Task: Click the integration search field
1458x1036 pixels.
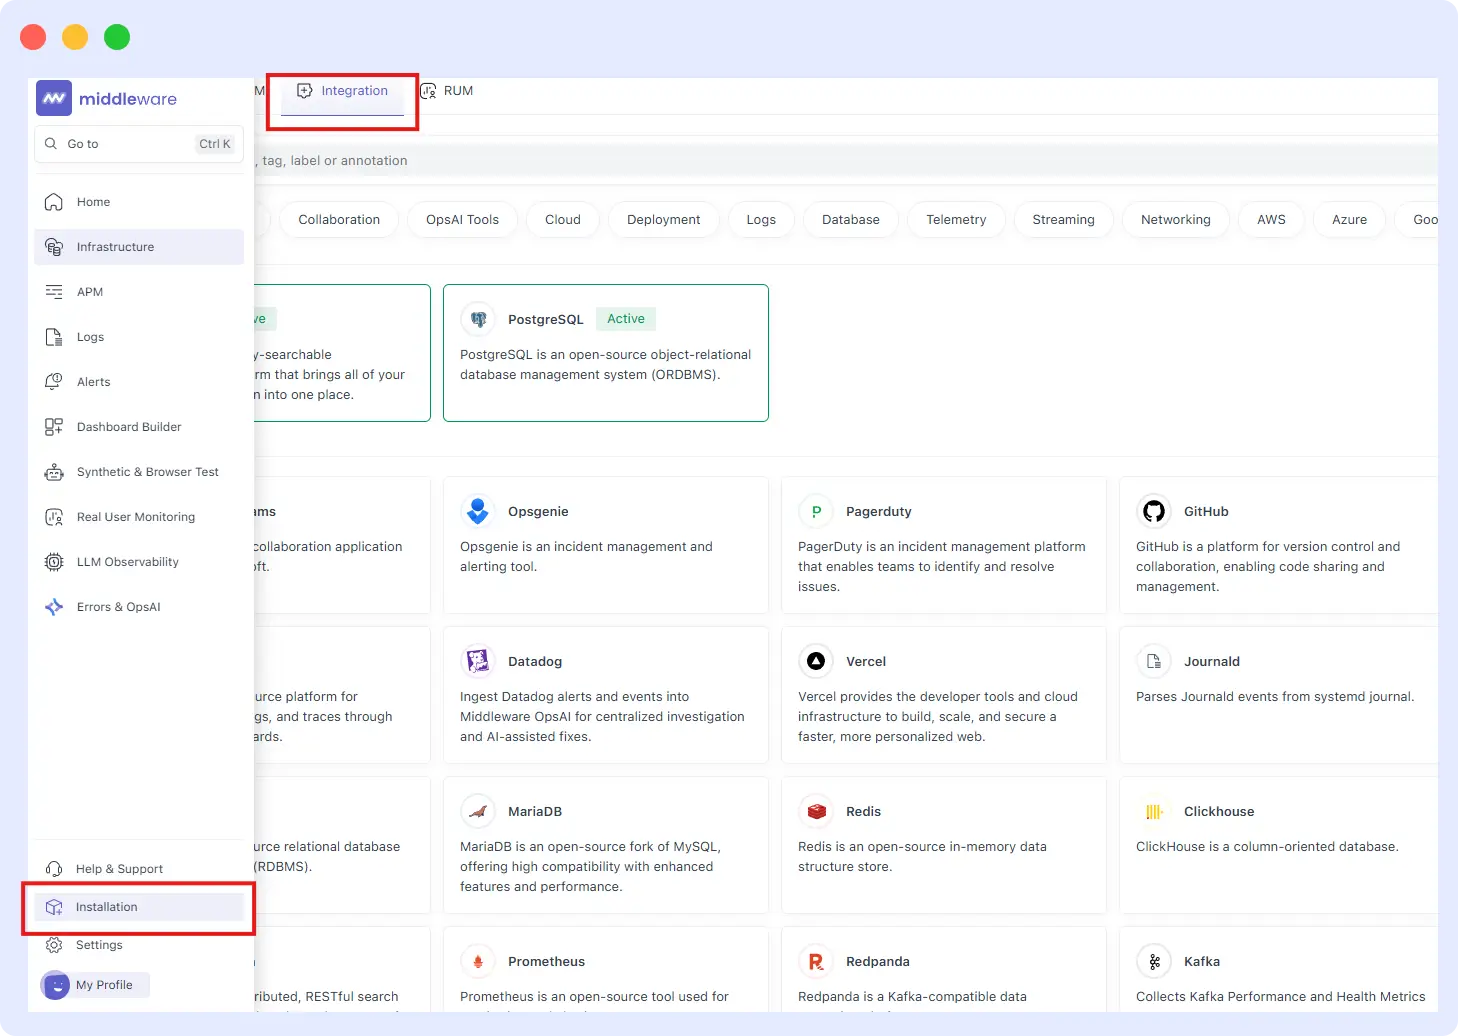Action: tap(846, 161)
